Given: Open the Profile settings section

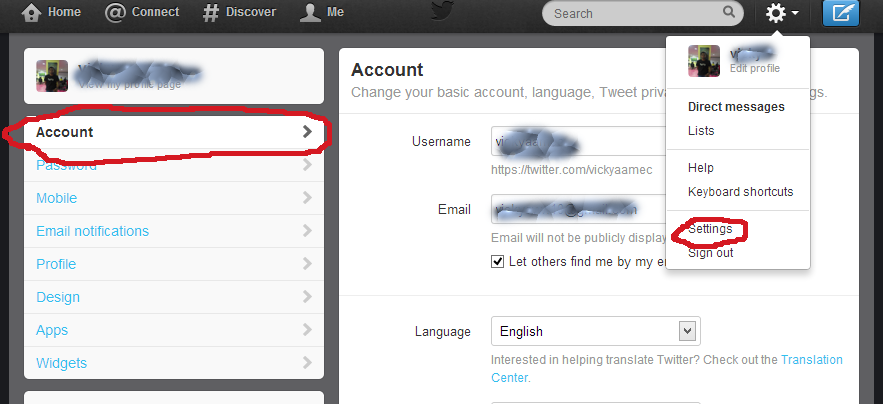Looking at the screenshot, I should tap(174, 264).
